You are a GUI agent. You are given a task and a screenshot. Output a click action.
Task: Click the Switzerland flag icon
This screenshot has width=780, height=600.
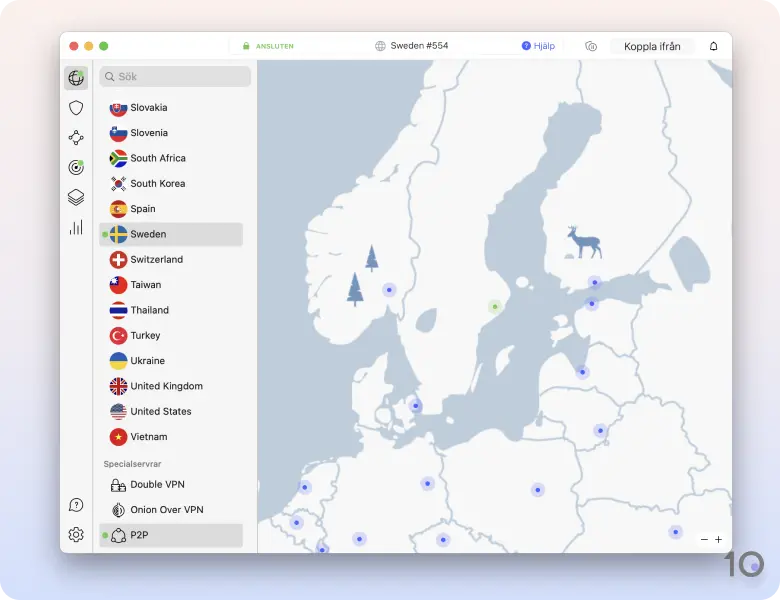[118, 260]
